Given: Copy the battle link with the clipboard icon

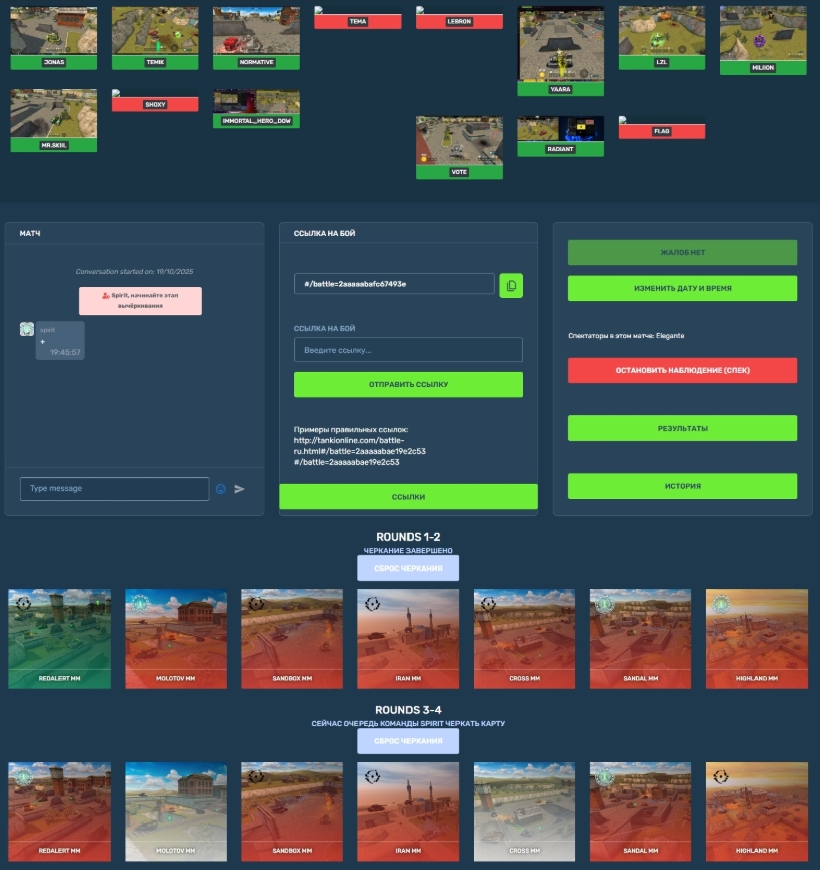Looking at the screenshot, I should pyautogui.click(x=511, y=285).
